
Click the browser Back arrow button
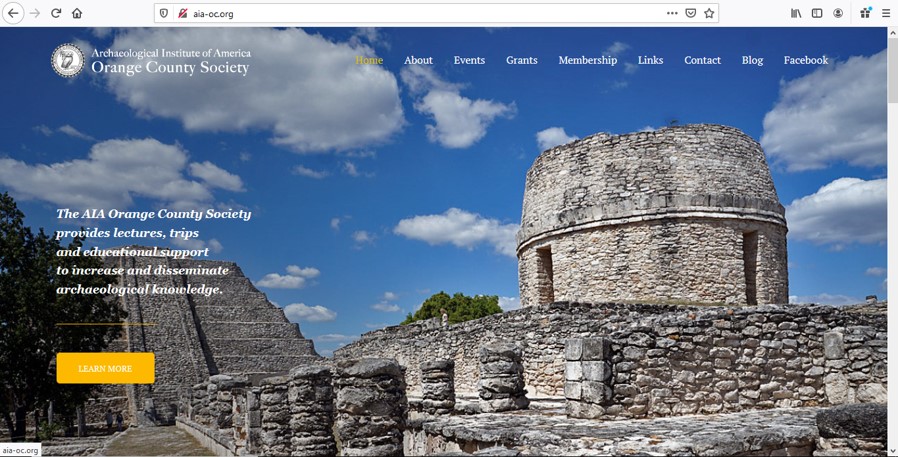point(13,13)
